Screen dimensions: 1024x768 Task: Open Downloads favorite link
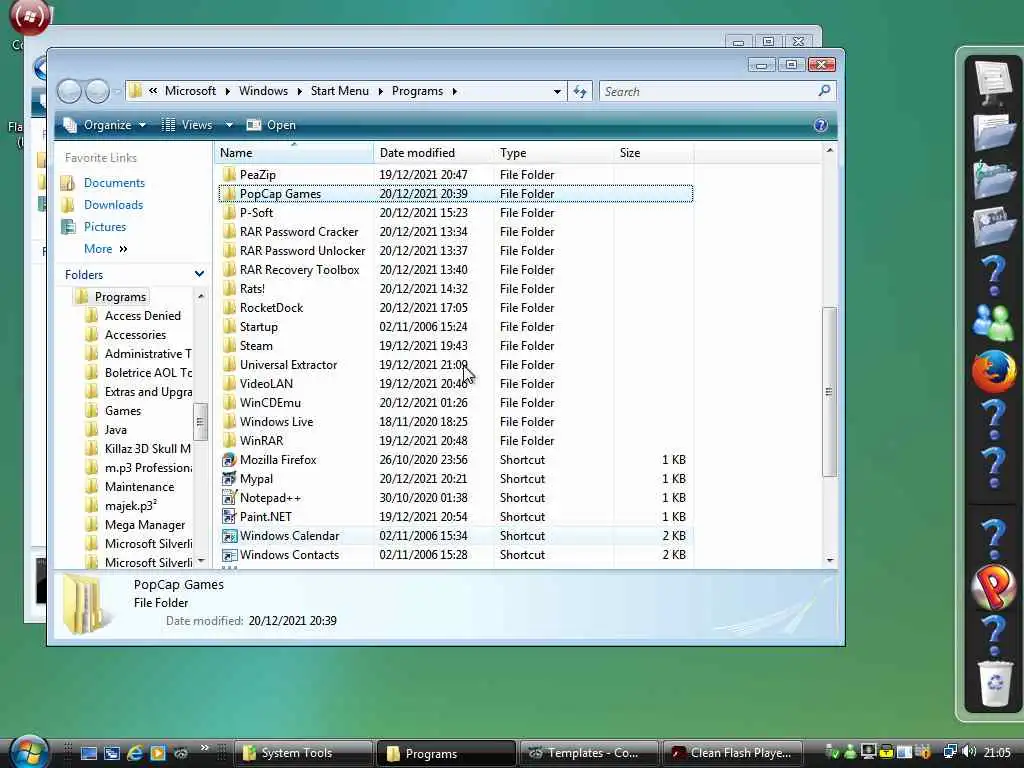(113, 205)
